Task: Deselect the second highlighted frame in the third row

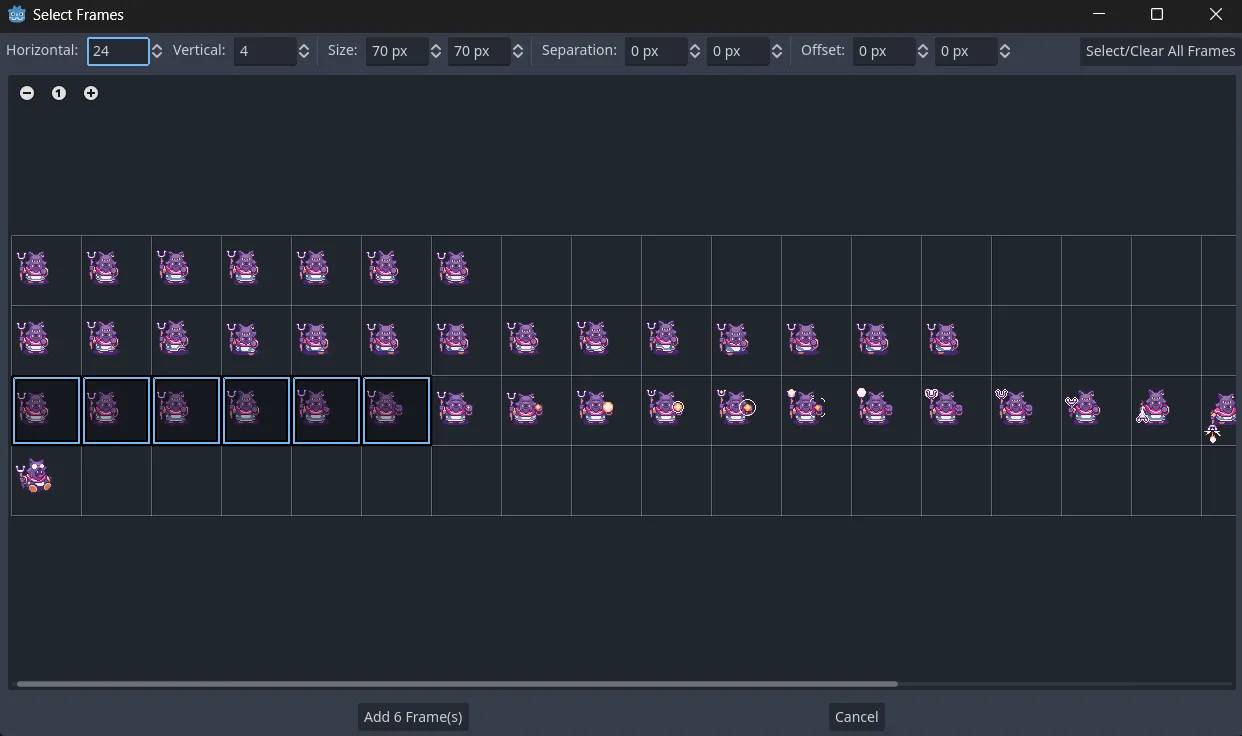Action: (x=117, y=411)
